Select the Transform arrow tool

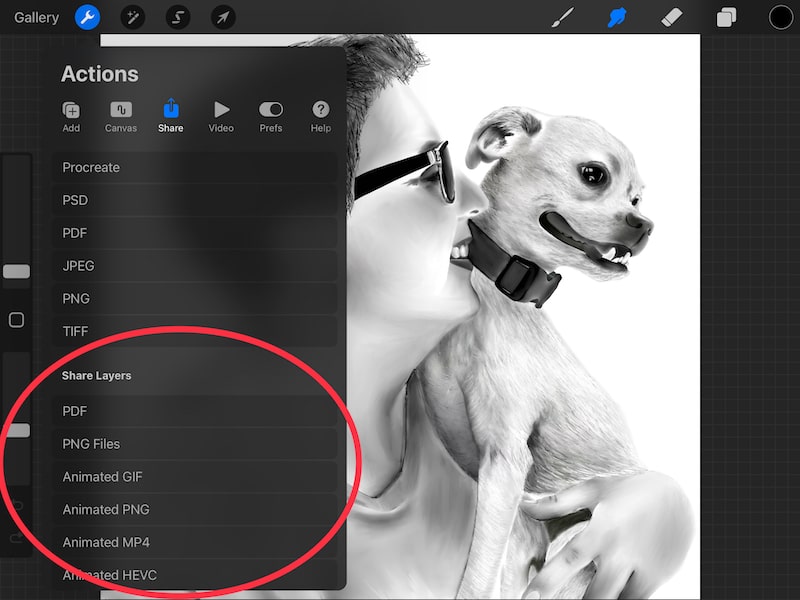coord(223,16)
